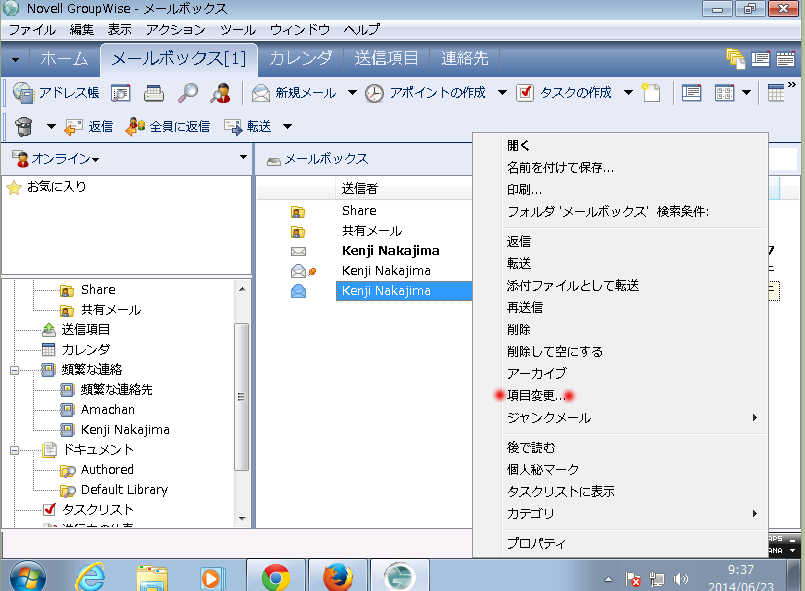Click the trash can delete icon
This screenshot has width=805, height=591.
(x=24, y=126)
